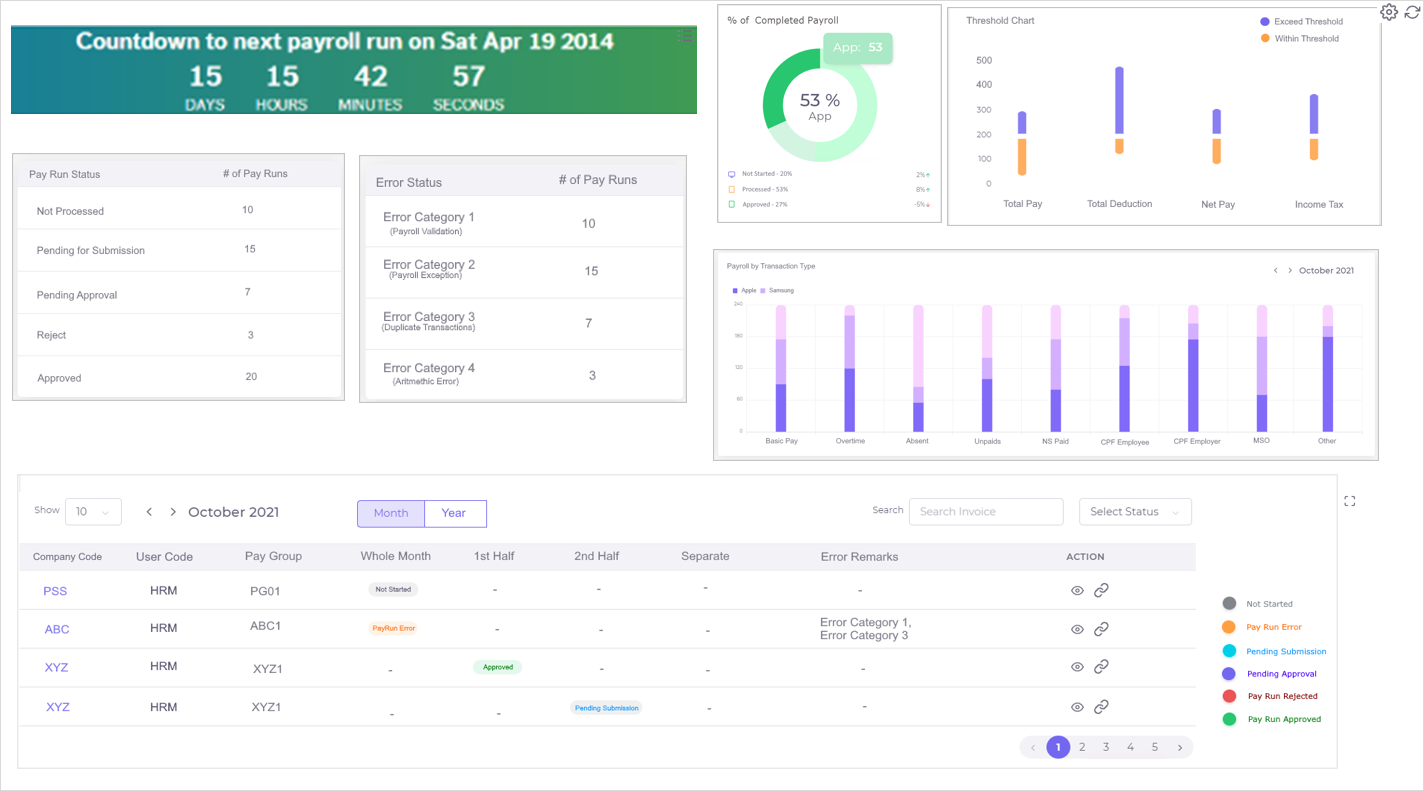Open the Show 10 entries dropdown

(93, 512)
